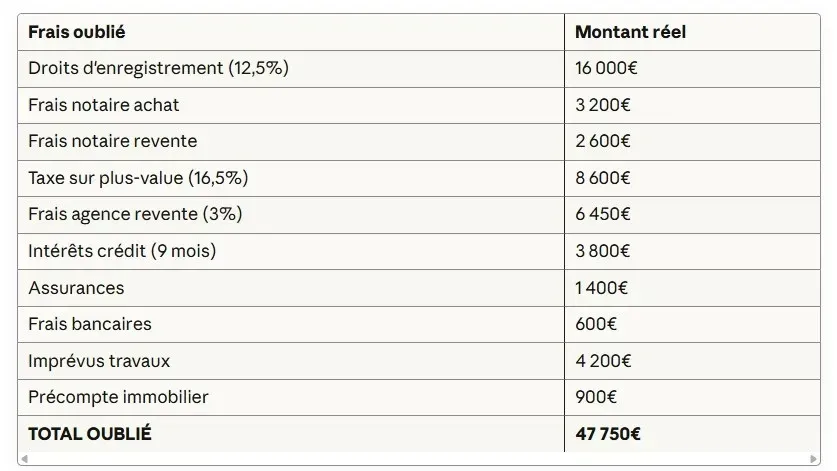Select the "Montant réel" column header
Image resolution: width=837 pixels, height=471 pixels.
[x=630, y=32]
